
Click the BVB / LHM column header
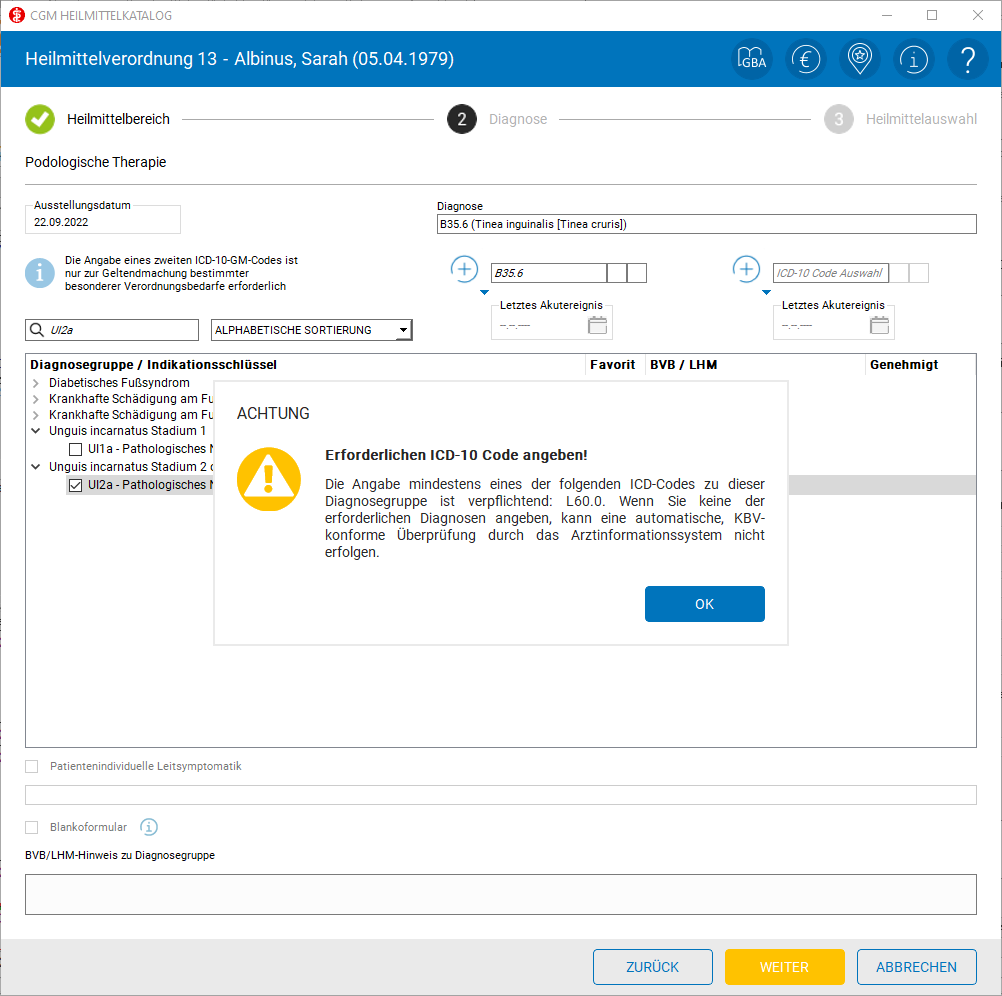(683, 364)
